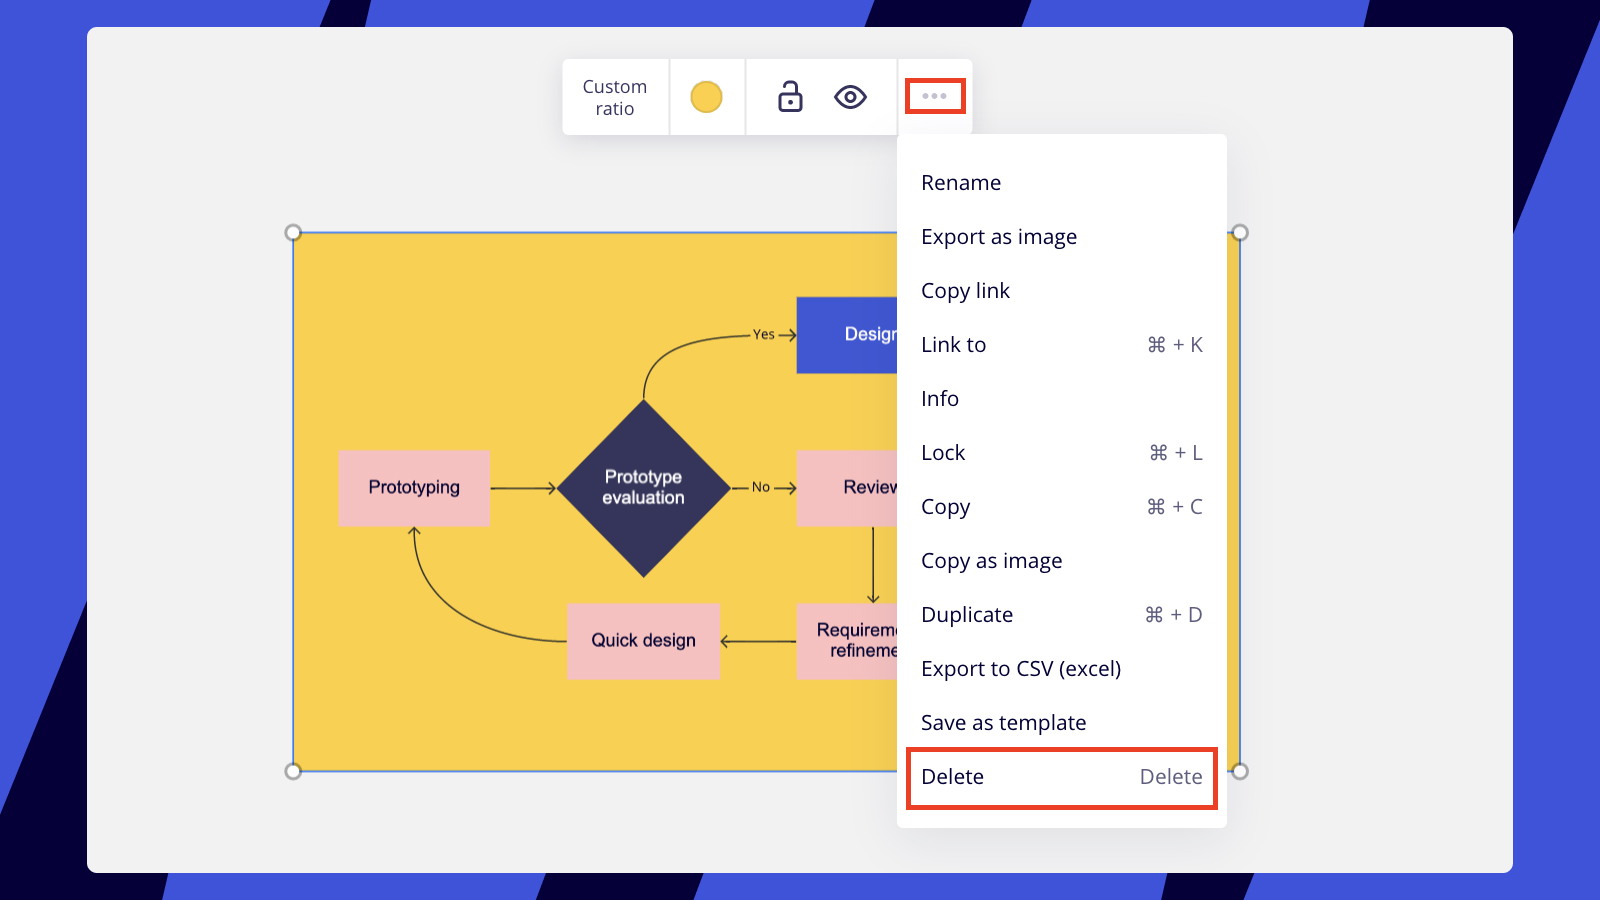Image resolution: width=1600 pixels, height=900 pixels.
Task: Choose Lock in the context menu
Action: [x=943, y=453]
